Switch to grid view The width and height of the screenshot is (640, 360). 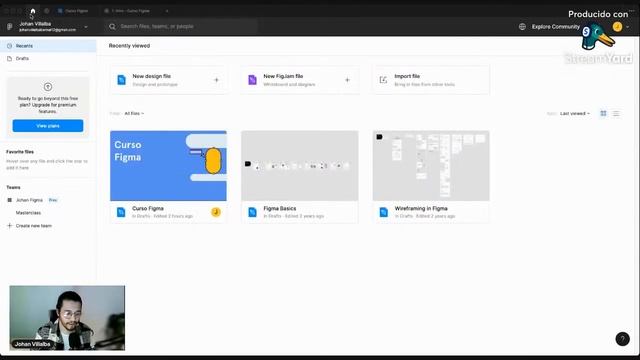603,113
